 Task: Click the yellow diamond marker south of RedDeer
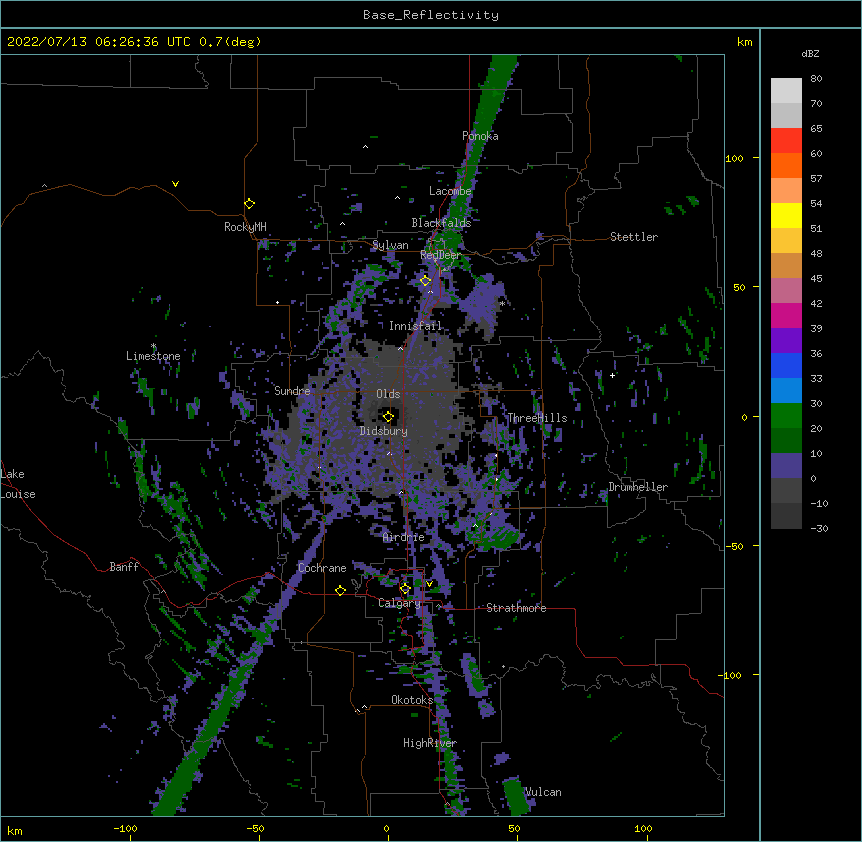[x=425, y=281]
